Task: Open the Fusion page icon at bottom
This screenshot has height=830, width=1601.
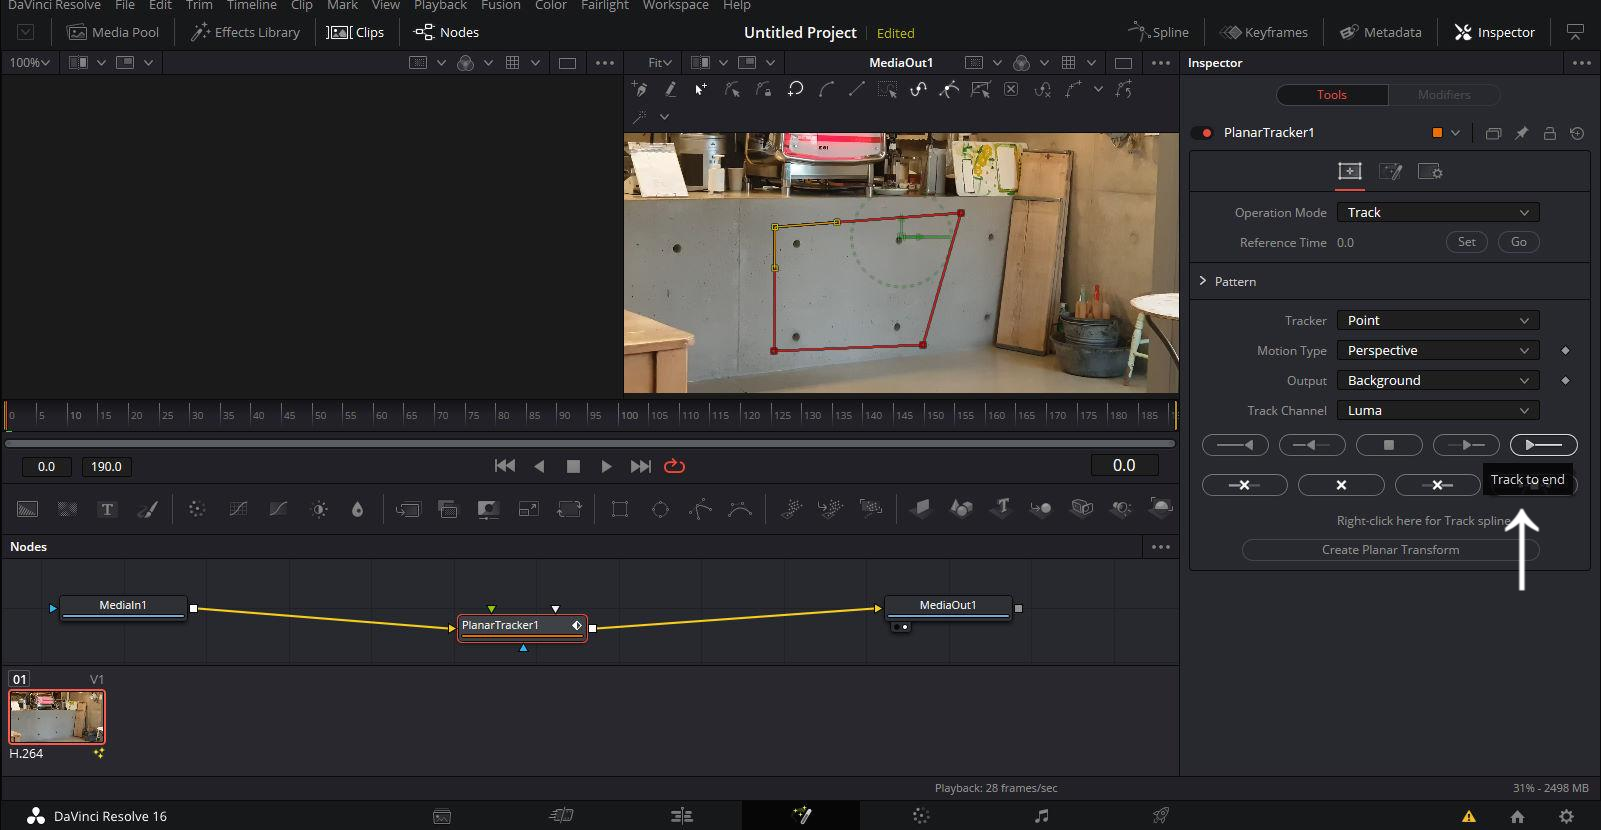Action: (x=801, y=816)
